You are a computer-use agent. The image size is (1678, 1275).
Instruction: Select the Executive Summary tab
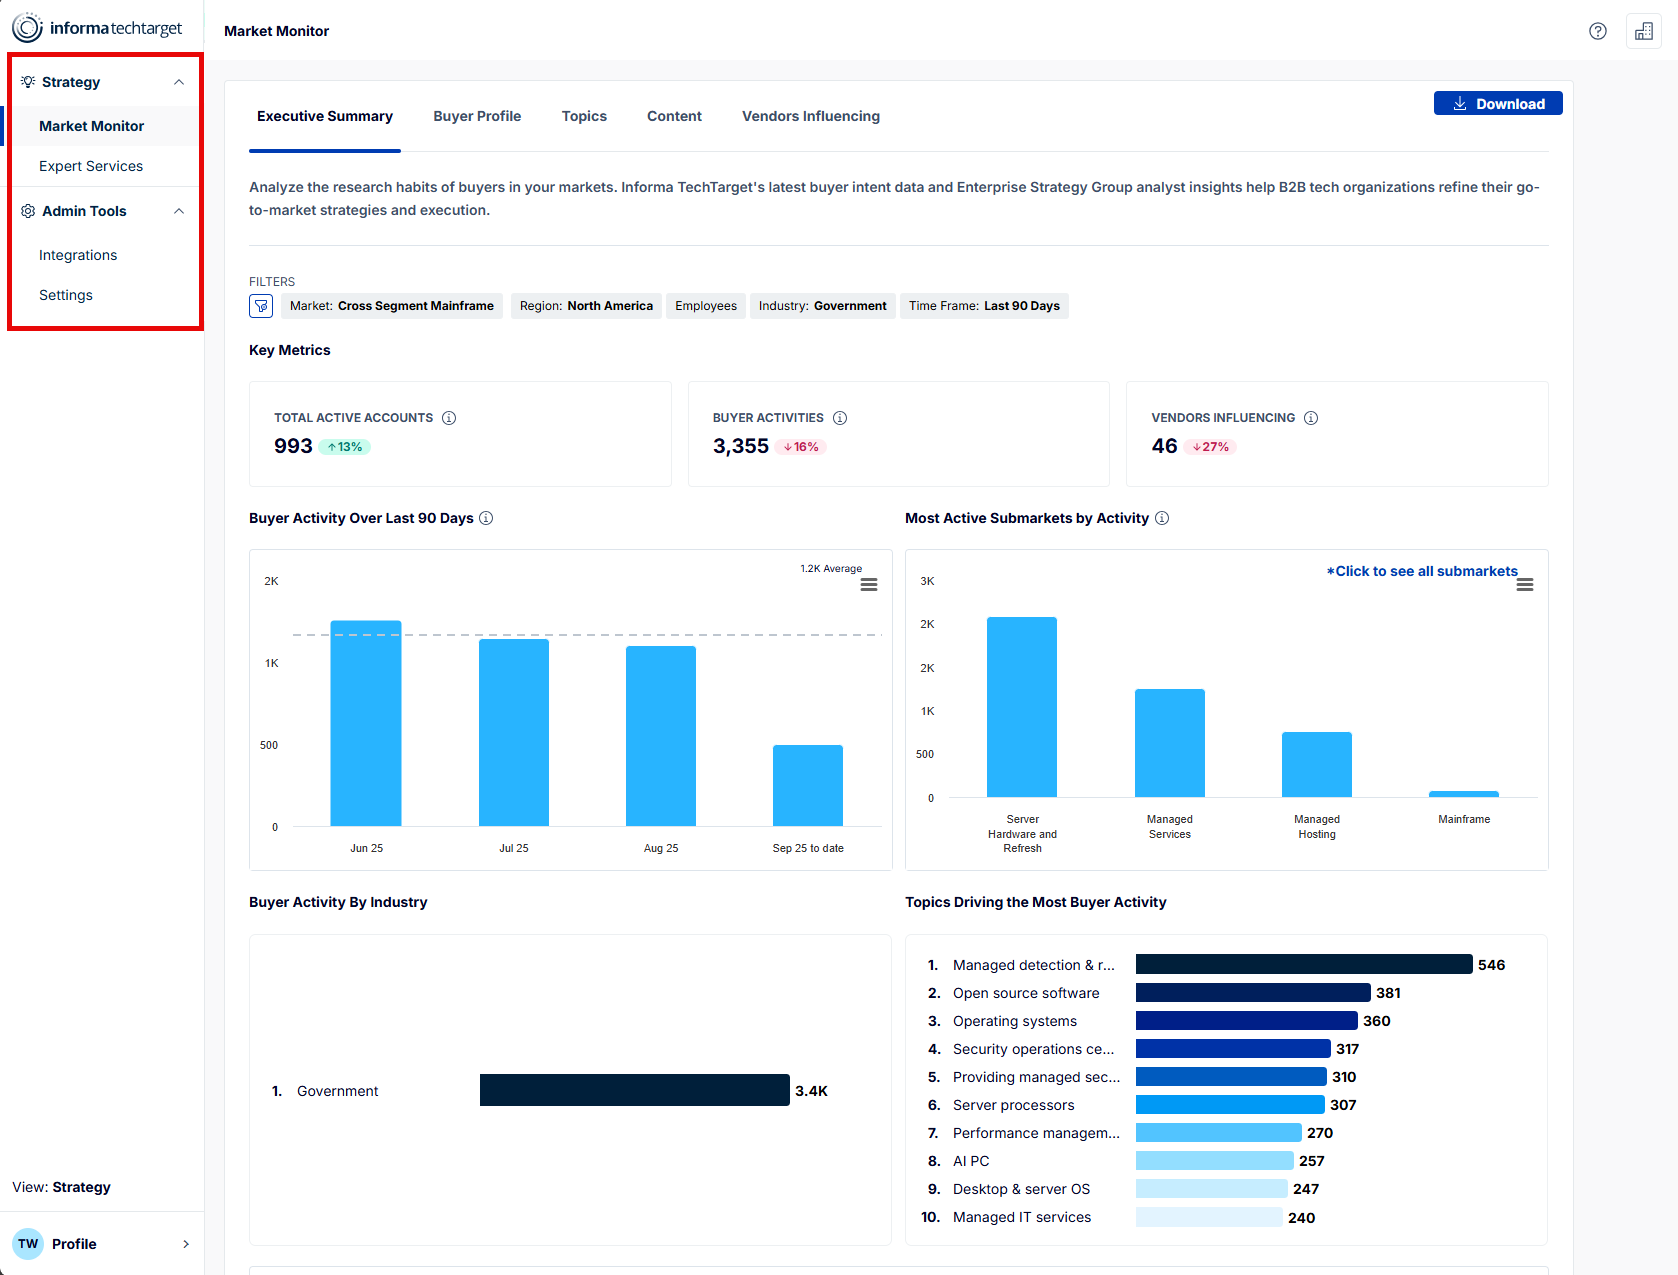(325, 116)
